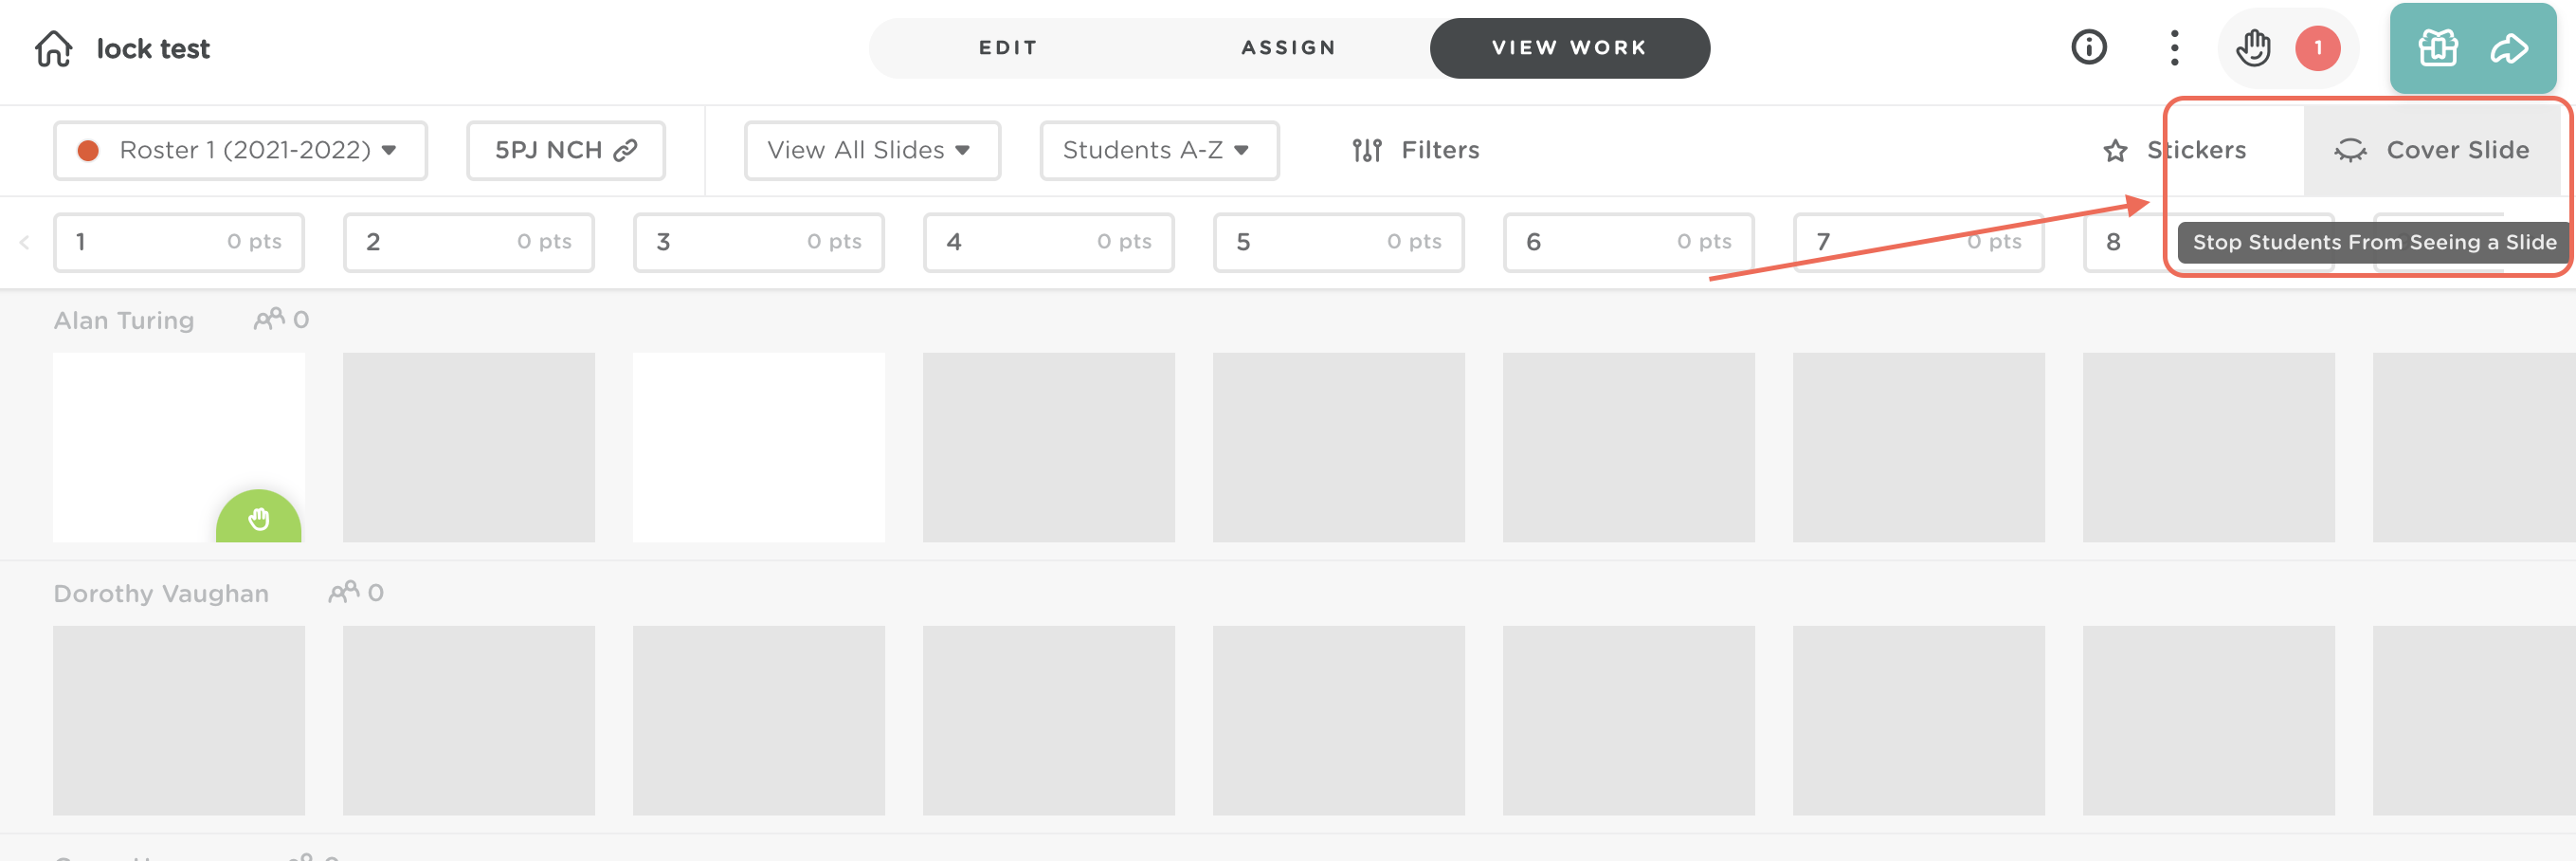Open the Filters panel
The height and width of the screenshot is (861, 2576).
[x=1415, y=150]
